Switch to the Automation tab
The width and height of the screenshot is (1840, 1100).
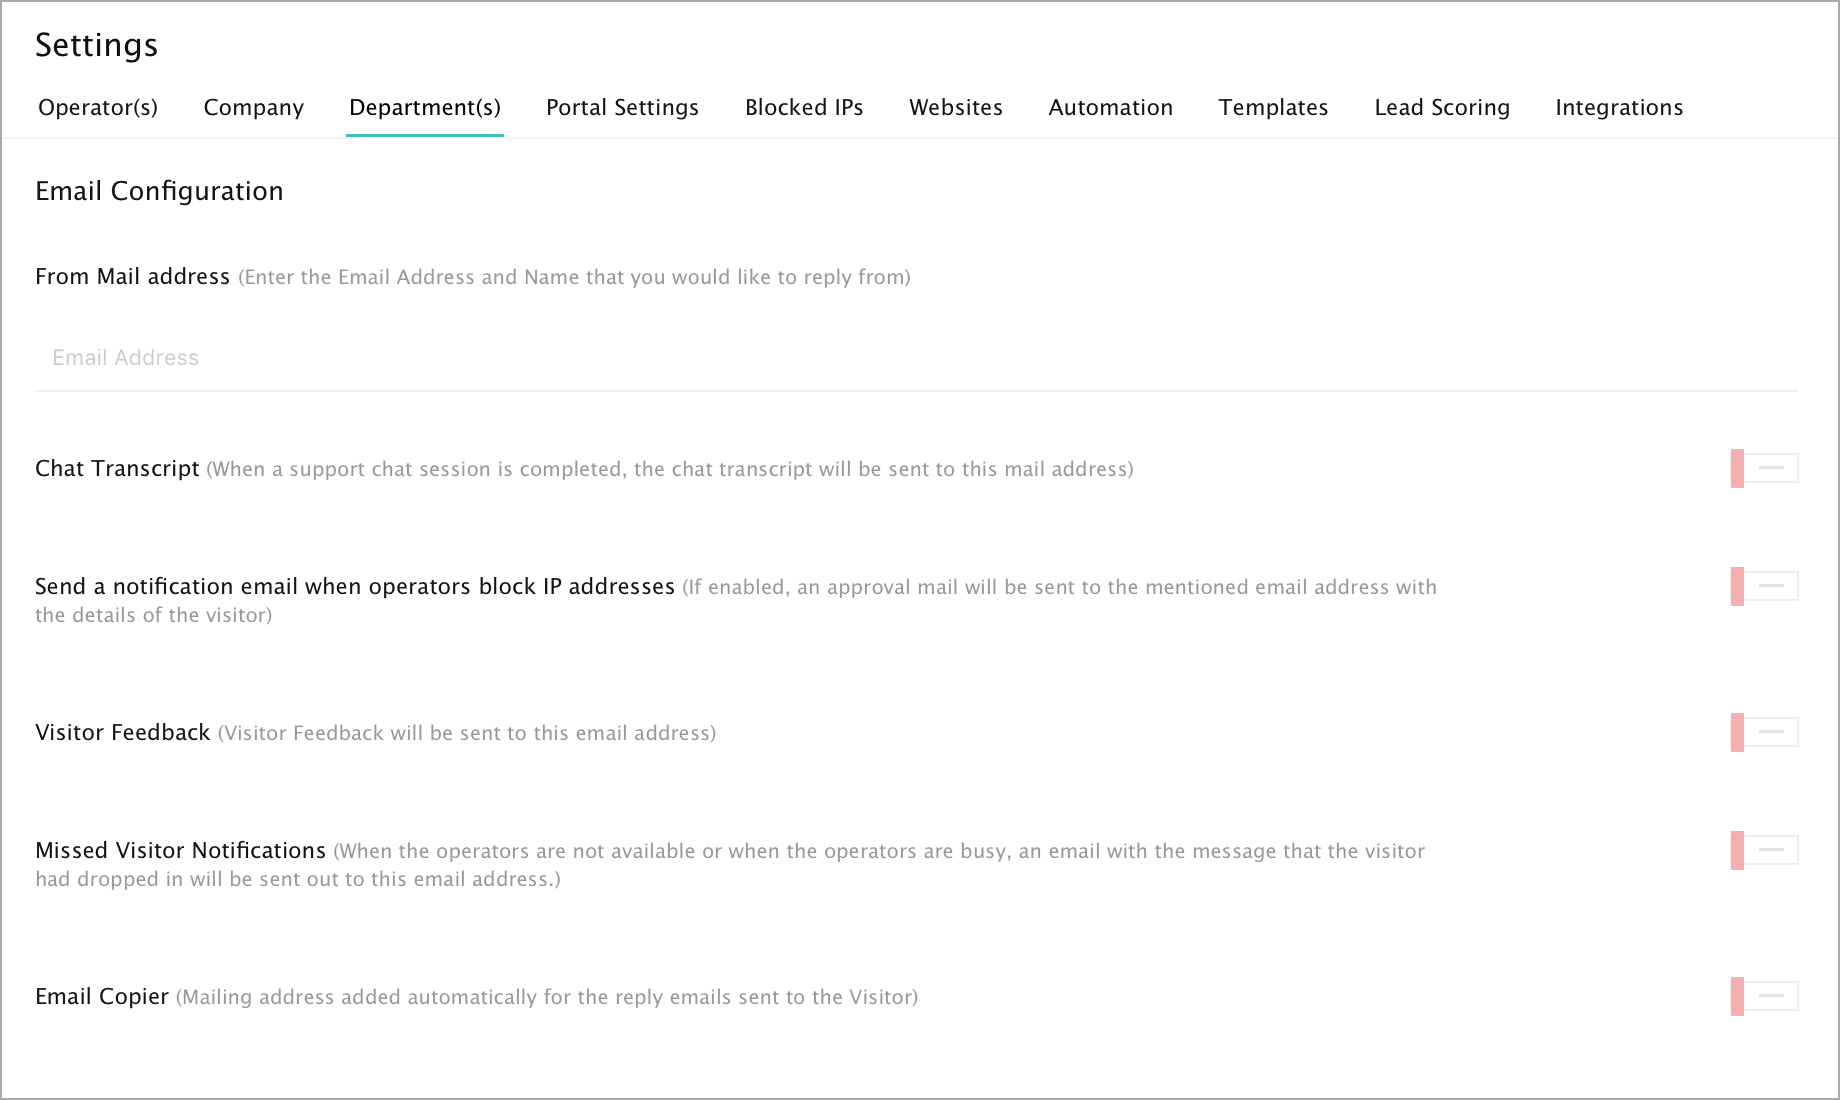click(1111, 107)
